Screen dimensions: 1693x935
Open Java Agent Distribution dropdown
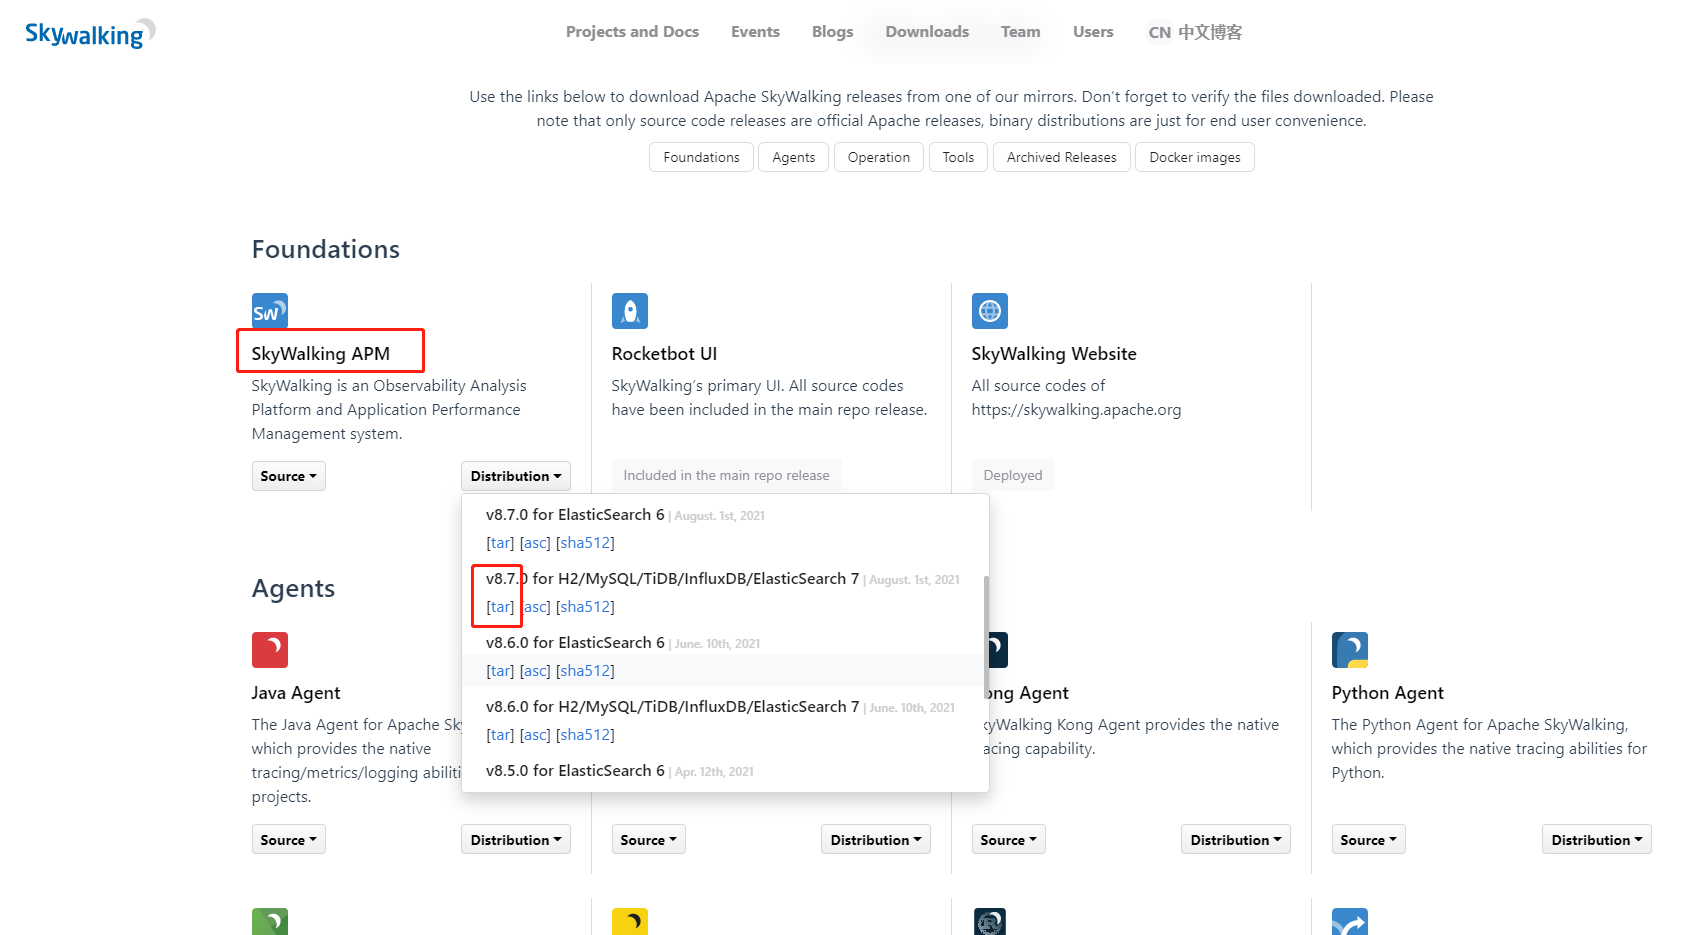(516, 840)
